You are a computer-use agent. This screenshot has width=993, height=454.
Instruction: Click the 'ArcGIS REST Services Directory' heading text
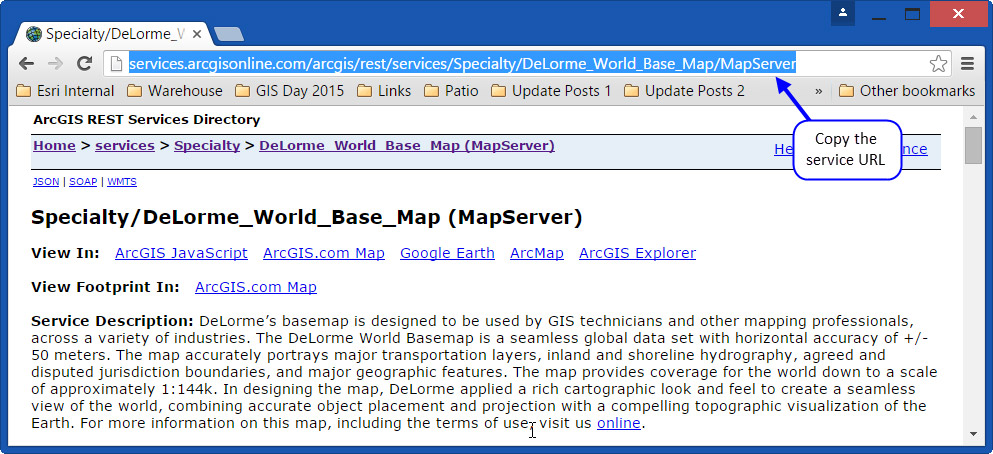coord(147,120)
